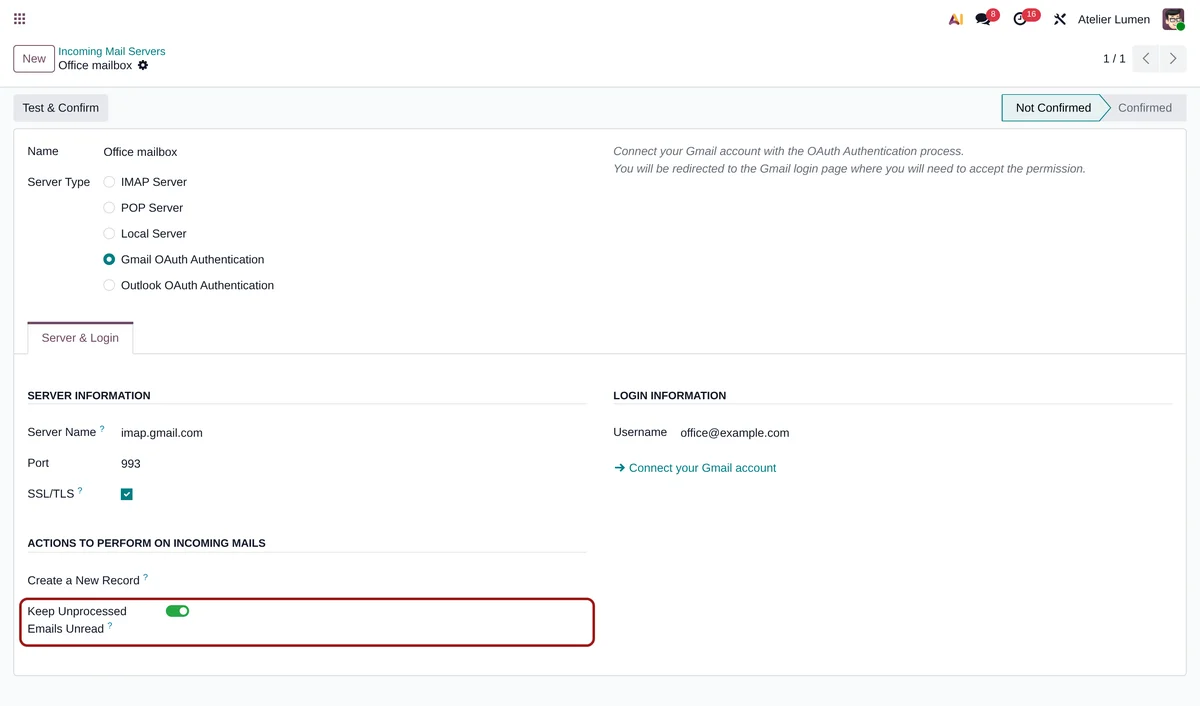The width and height of the screenshot is (1200, 706).
Task: Select the Outlook OAuth Authentication option
Action: point(109,286)
